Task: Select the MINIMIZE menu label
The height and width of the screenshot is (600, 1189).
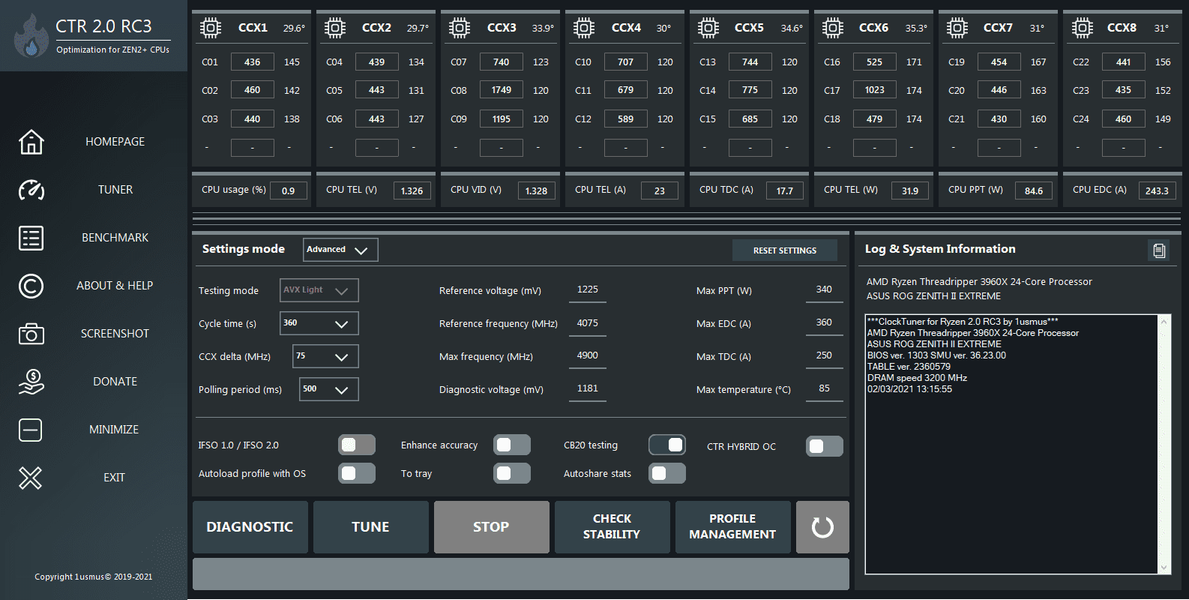Action: pyautogui.click(x=114, y=430)
